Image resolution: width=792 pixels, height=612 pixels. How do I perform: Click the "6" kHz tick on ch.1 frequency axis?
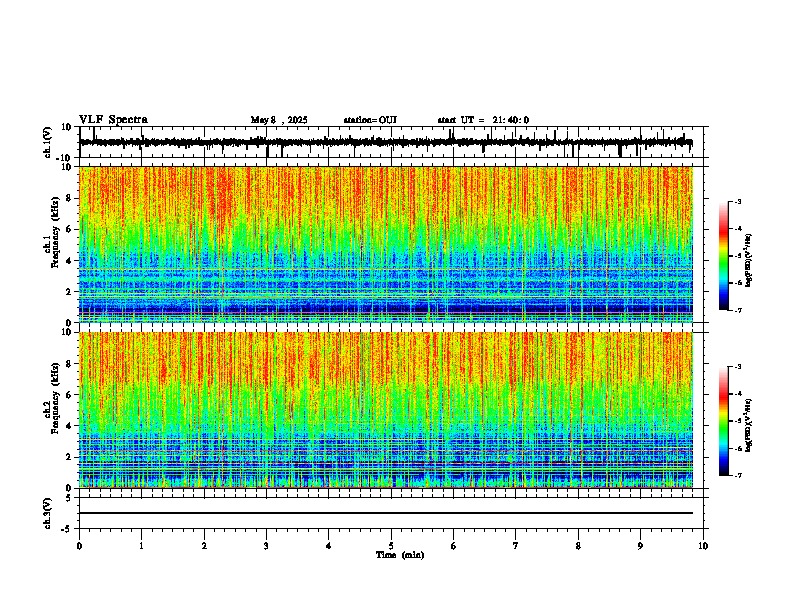(69, 229)
